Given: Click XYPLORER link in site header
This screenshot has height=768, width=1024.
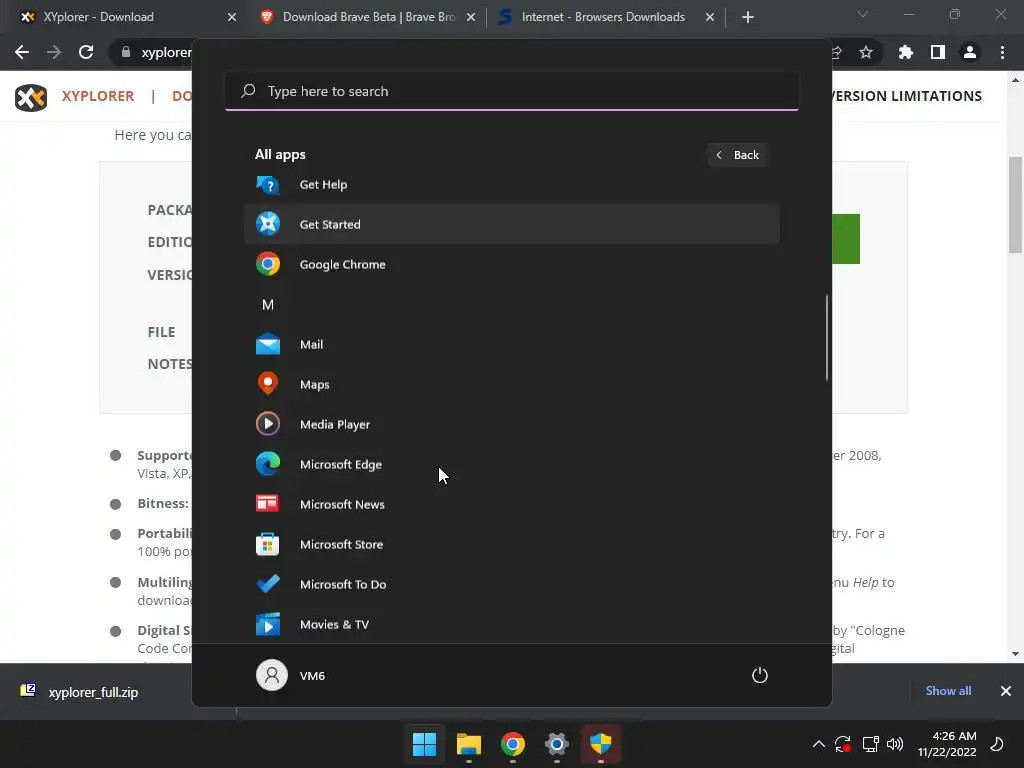Looking at the screenshot, I should coord(98,96).
